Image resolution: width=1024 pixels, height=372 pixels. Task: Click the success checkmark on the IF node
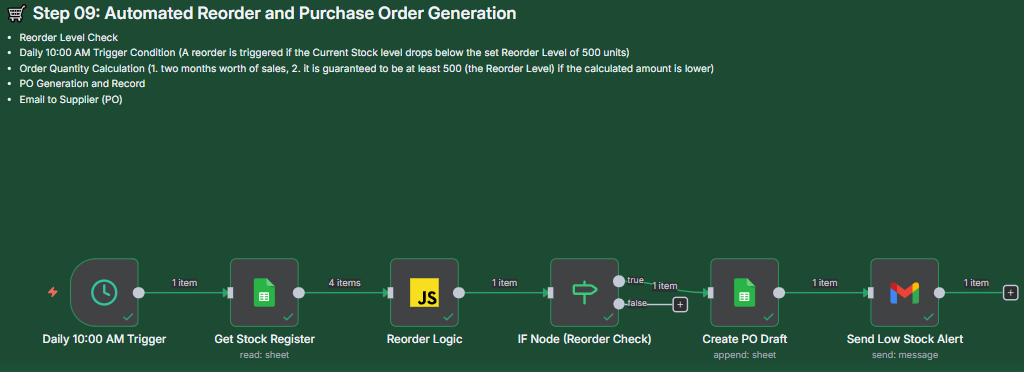coord(608,317)
